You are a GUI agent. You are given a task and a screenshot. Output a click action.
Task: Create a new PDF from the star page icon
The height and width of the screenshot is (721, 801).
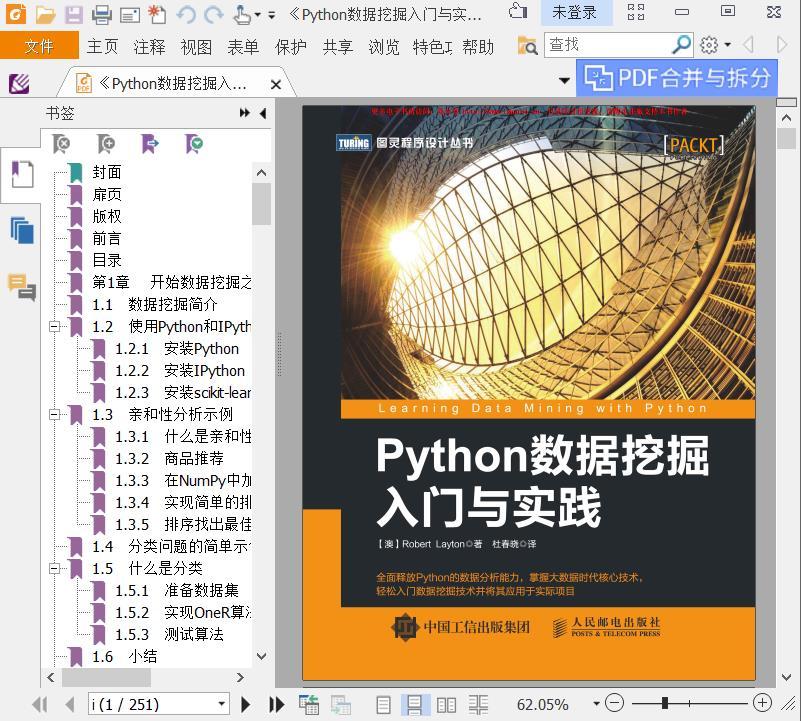point(157,15)
